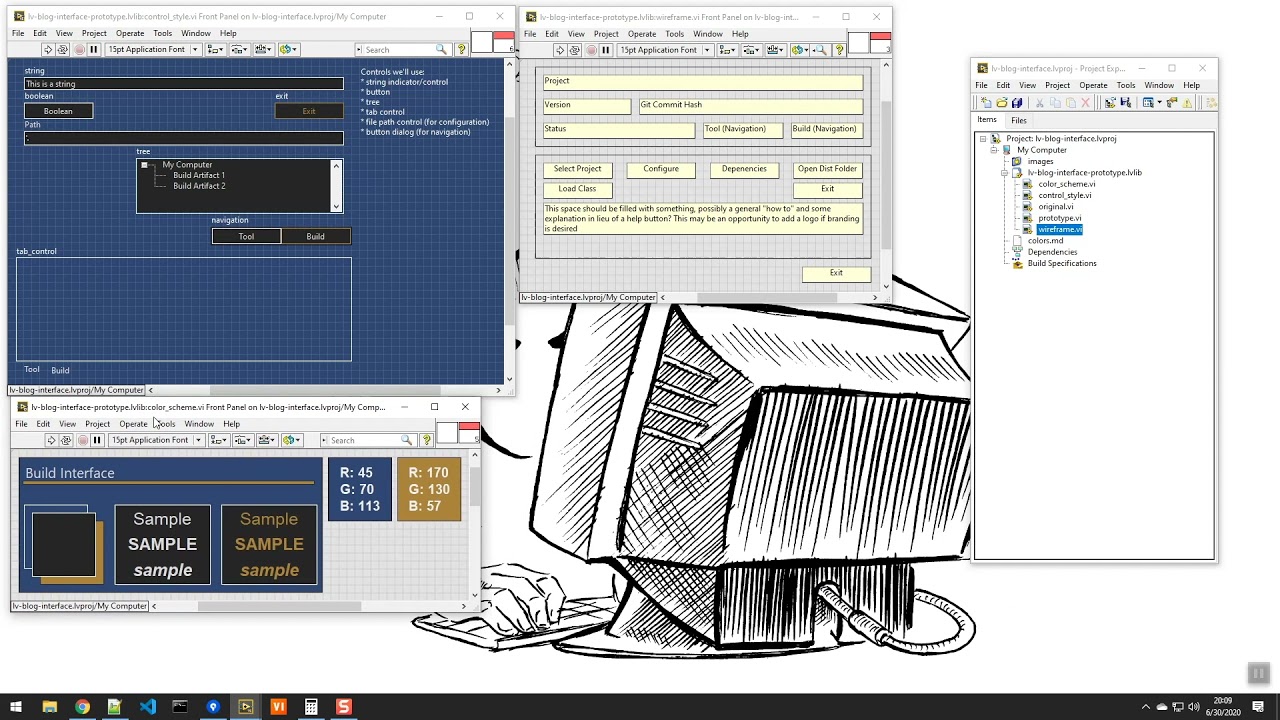Click Abort Execution in color_scheme.vi toolbar
This screenshot has height=720, width=1280.
pyautogui.click(x=82, y=440)
